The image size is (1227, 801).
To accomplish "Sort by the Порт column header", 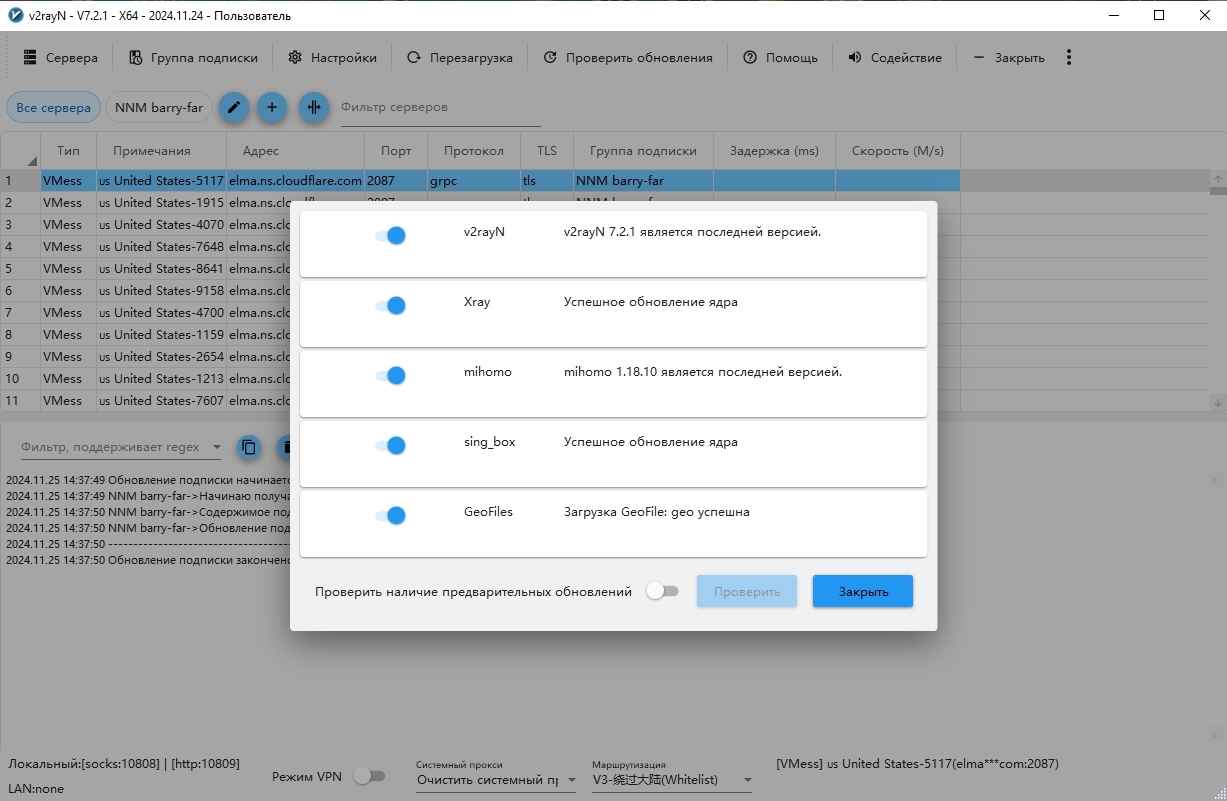I will pyautogui.click(x=396, y=151).
